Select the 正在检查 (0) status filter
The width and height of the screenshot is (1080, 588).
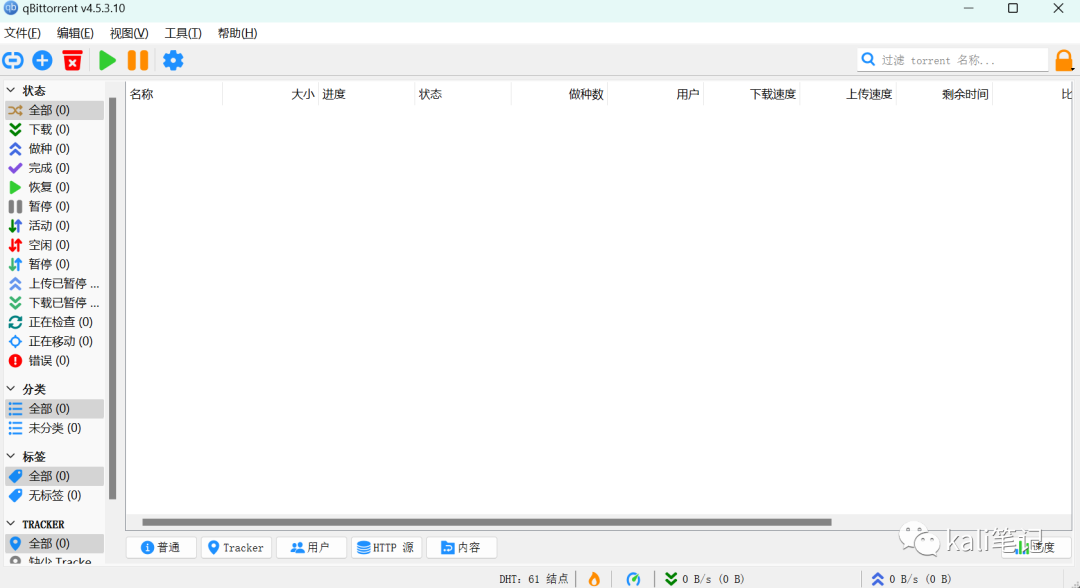click(x=54, y=322)
